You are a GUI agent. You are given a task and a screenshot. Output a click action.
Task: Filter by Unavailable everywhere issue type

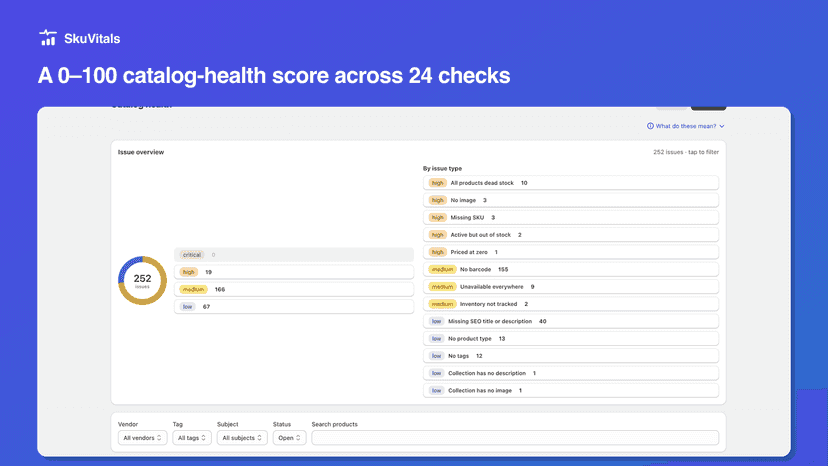click(x=571, y=287)
